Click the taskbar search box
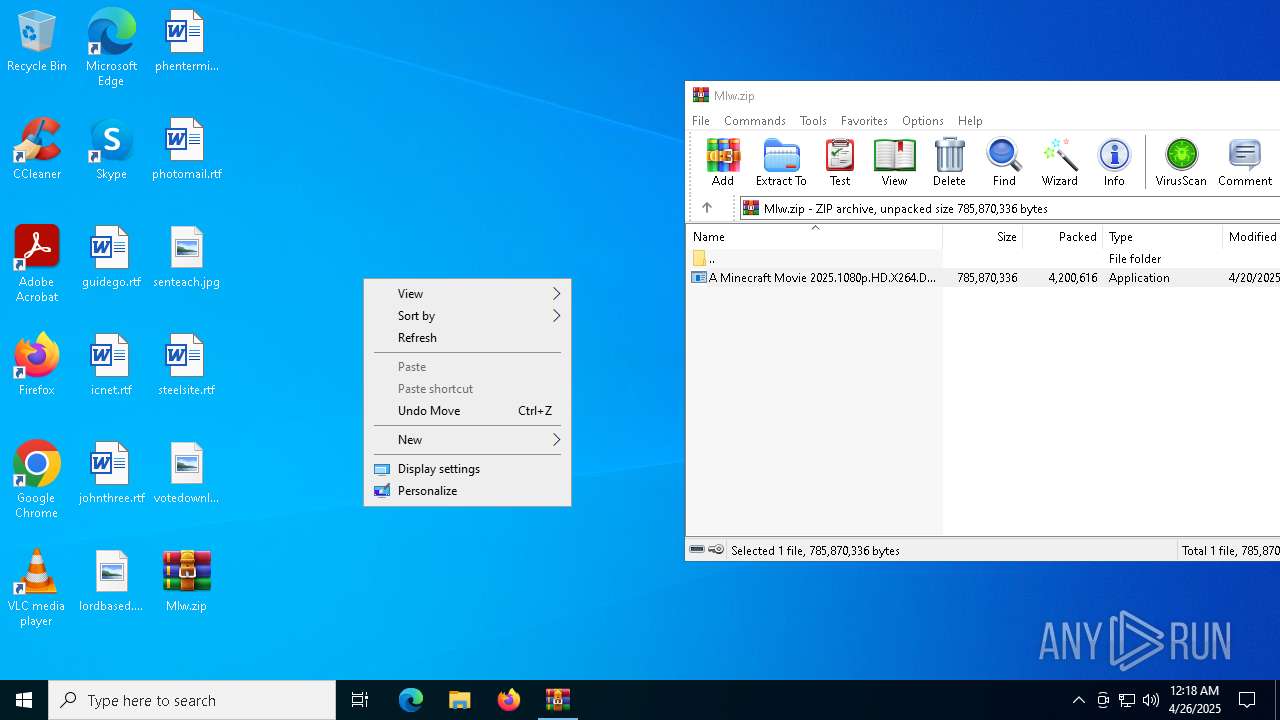 (x=192, y=700)
